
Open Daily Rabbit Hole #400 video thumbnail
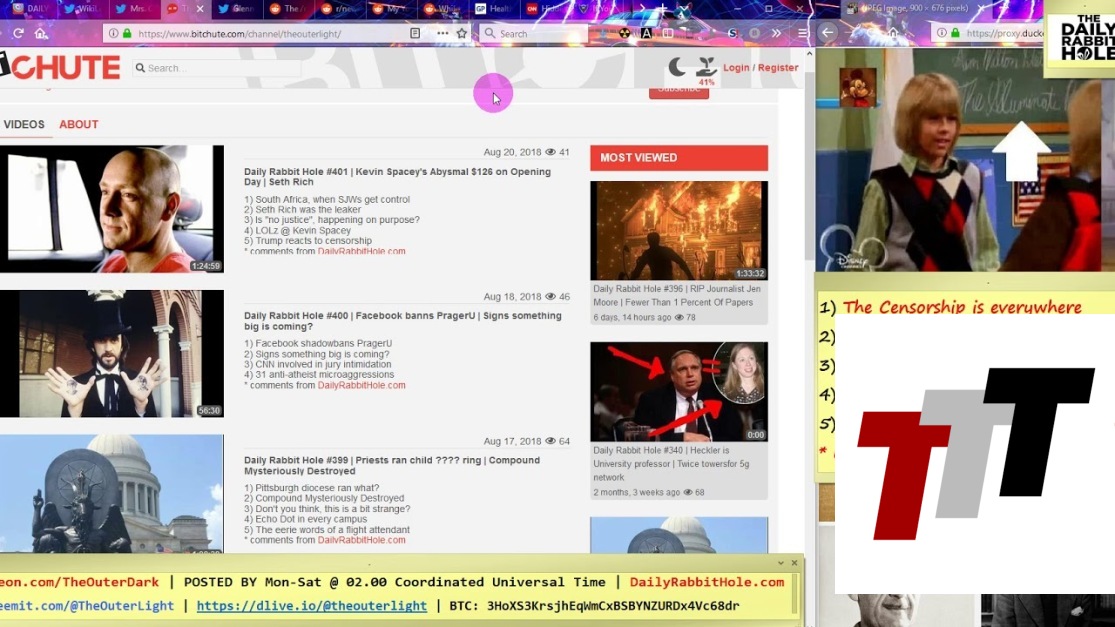(x=111, y=353)
